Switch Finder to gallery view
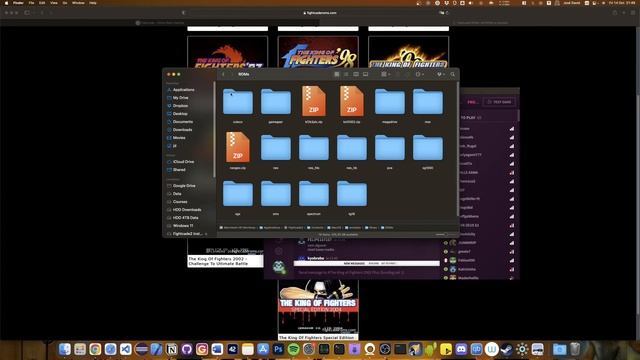This screenshot has height=360, width=640. (366, 74)
